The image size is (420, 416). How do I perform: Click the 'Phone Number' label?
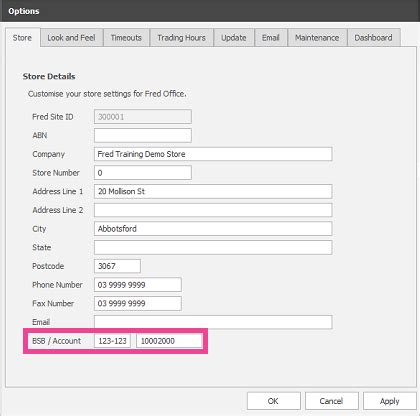pyautogui.click(x=57, y=285)
